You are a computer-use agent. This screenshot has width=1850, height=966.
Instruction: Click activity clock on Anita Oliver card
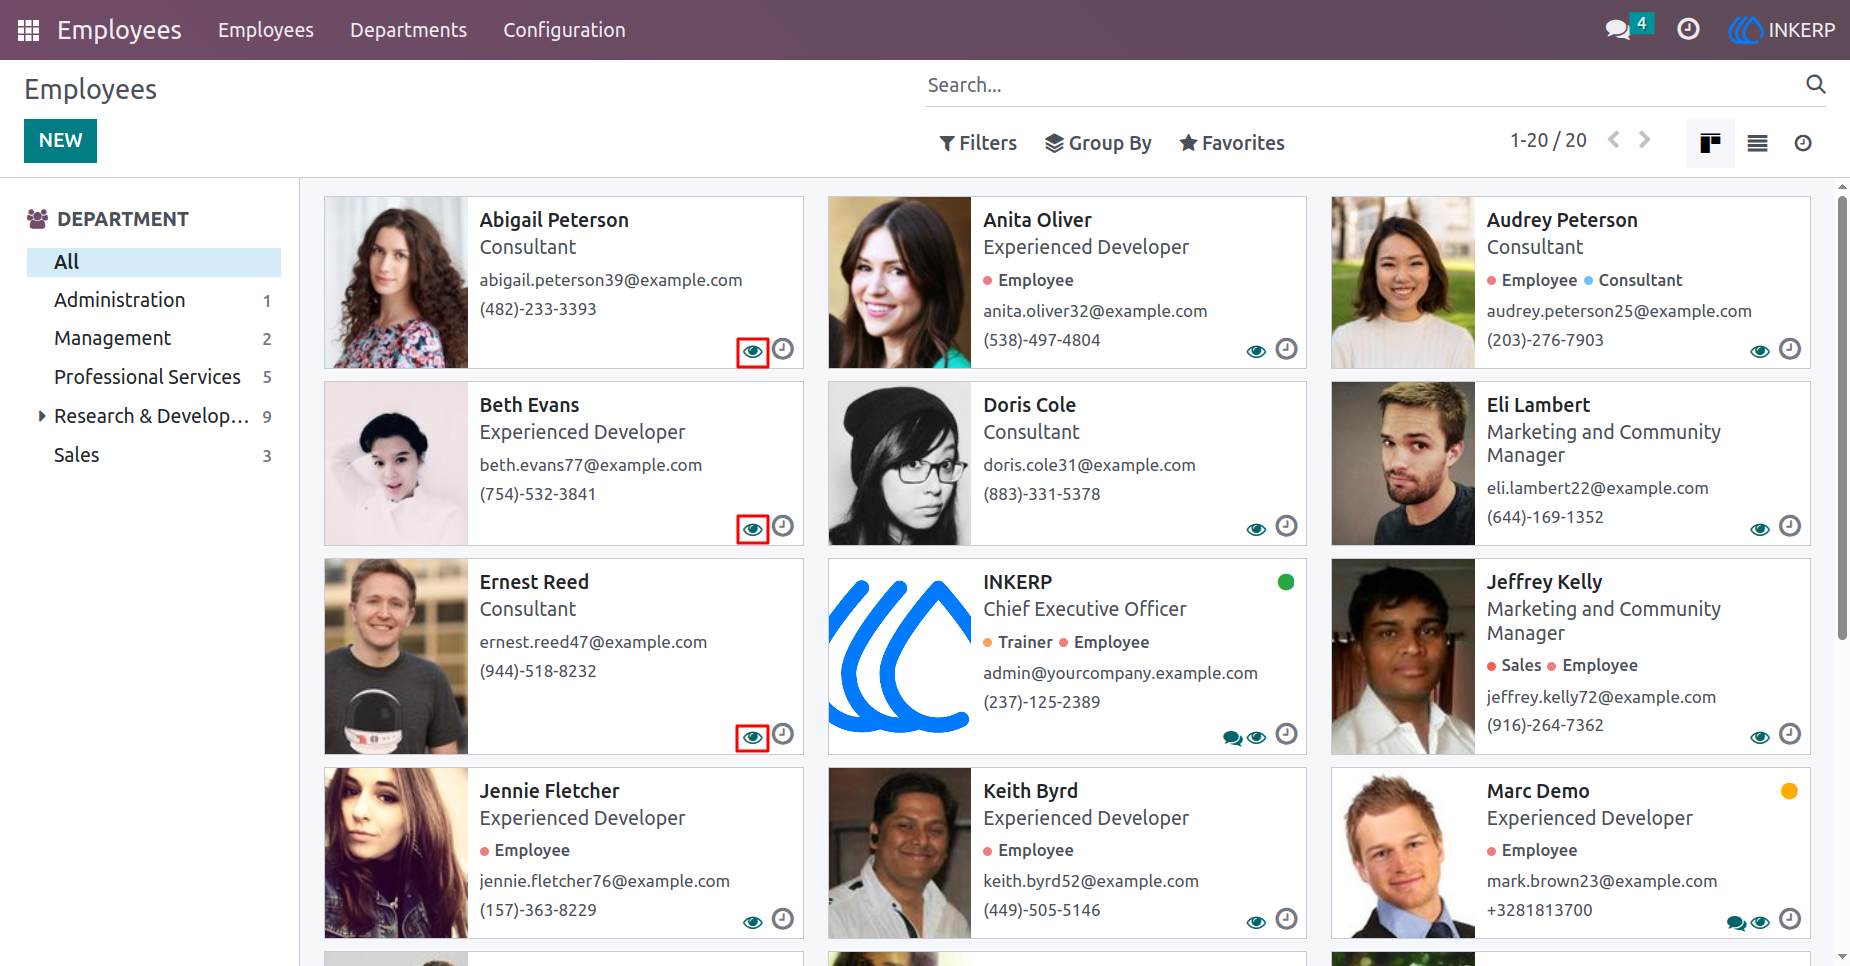point(1287,349)
